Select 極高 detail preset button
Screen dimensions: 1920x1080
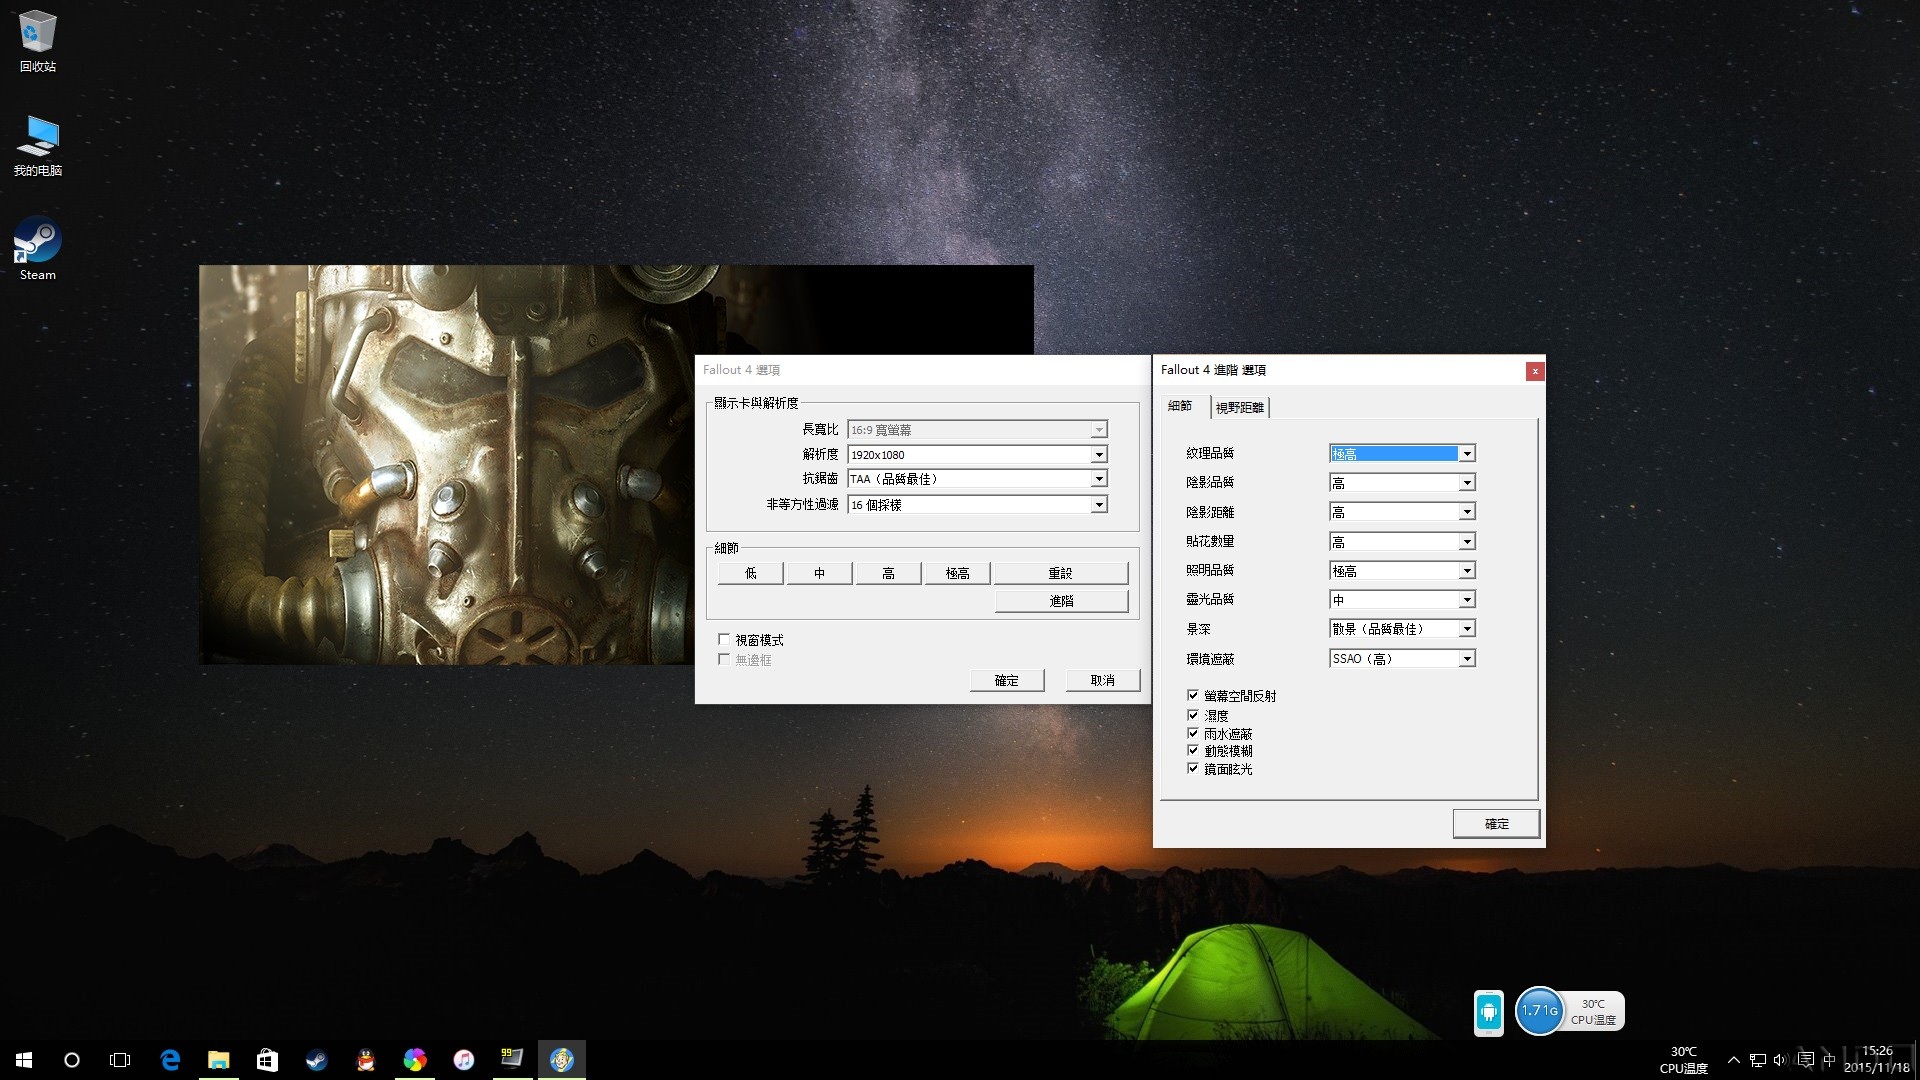(957, 571)
